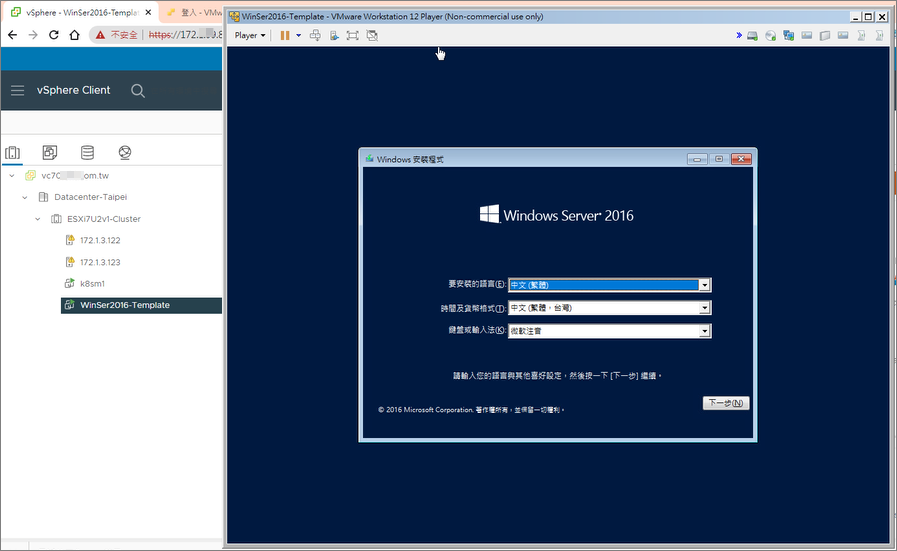Viewport: 897px width, 551px height.
Task: Click the hard disk device icon
Action: [752, 36]
